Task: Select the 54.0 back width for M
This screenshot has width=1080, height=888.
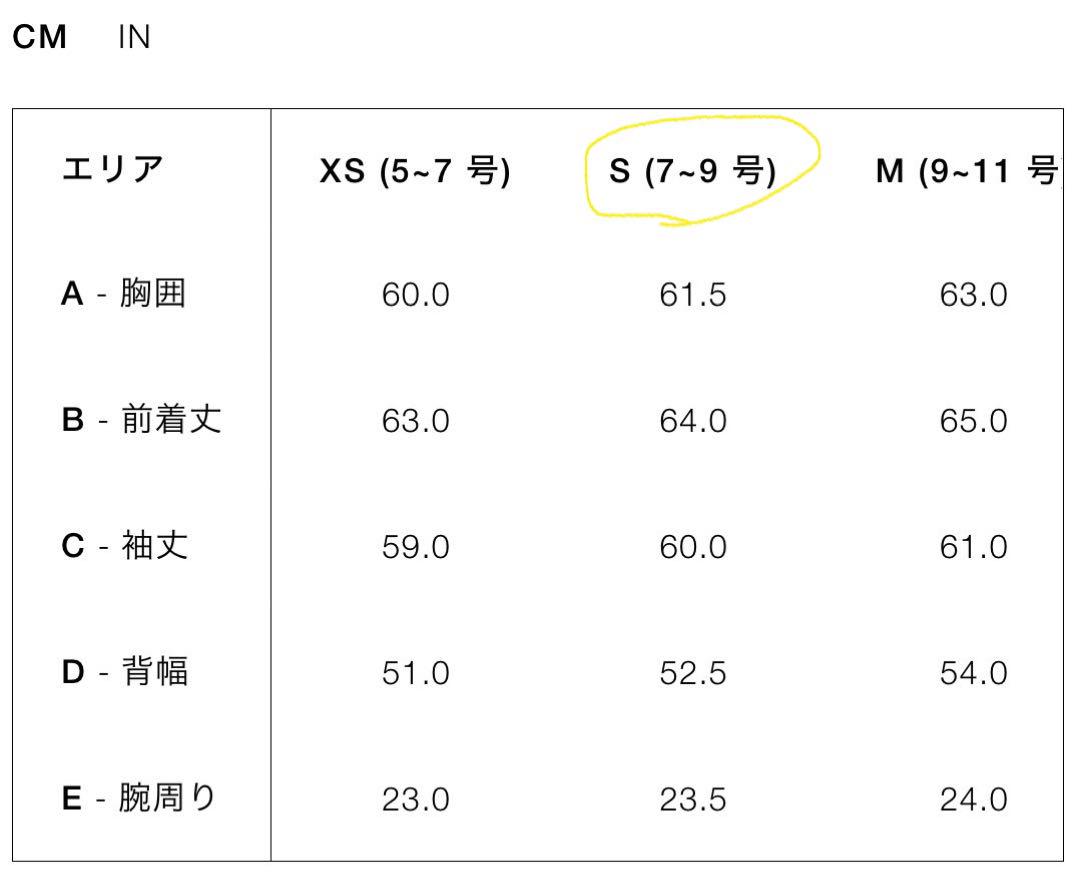Action: [974, 673]
